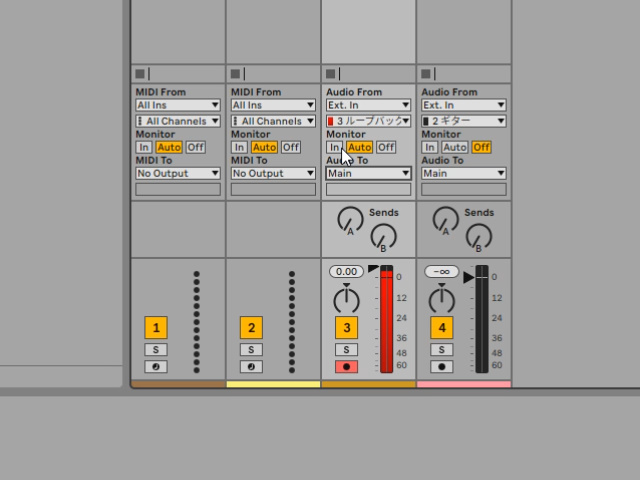Click the track 4 volume field showing -∞
Screen dimensions: 640x480
(441, 272)
